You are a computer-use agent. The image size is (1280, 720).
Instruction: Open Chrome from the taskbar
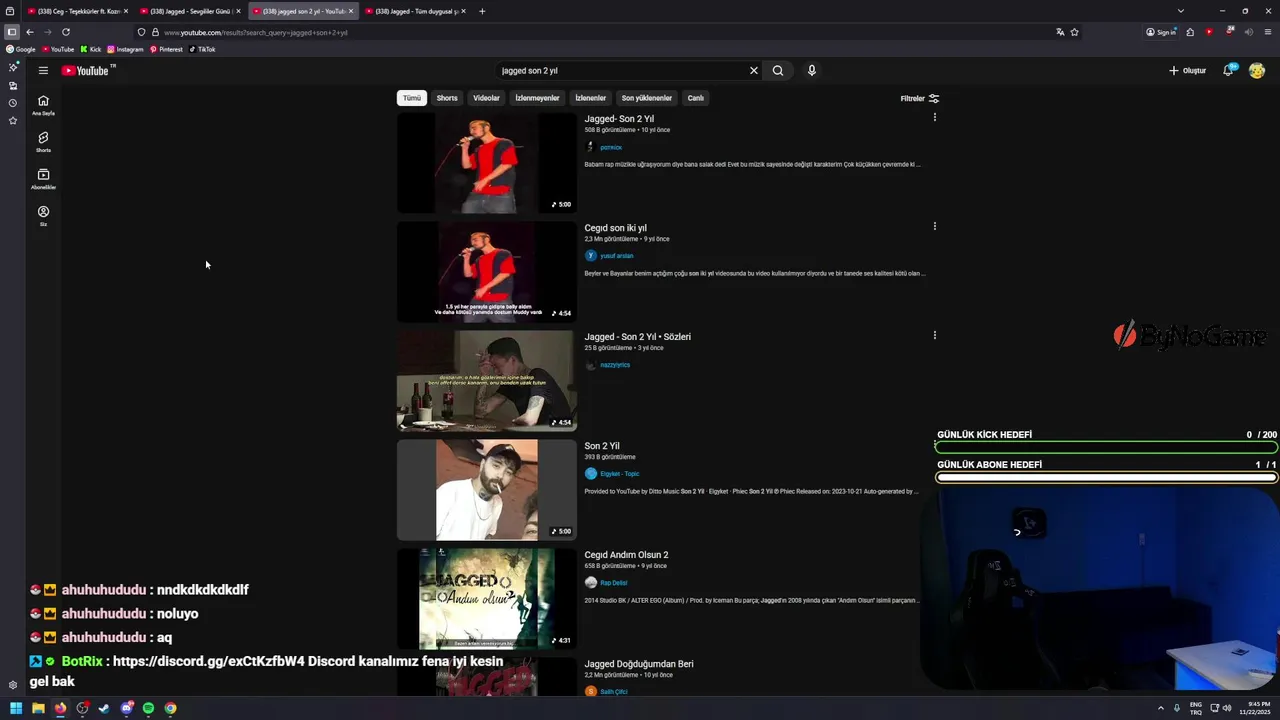point(170,708)
